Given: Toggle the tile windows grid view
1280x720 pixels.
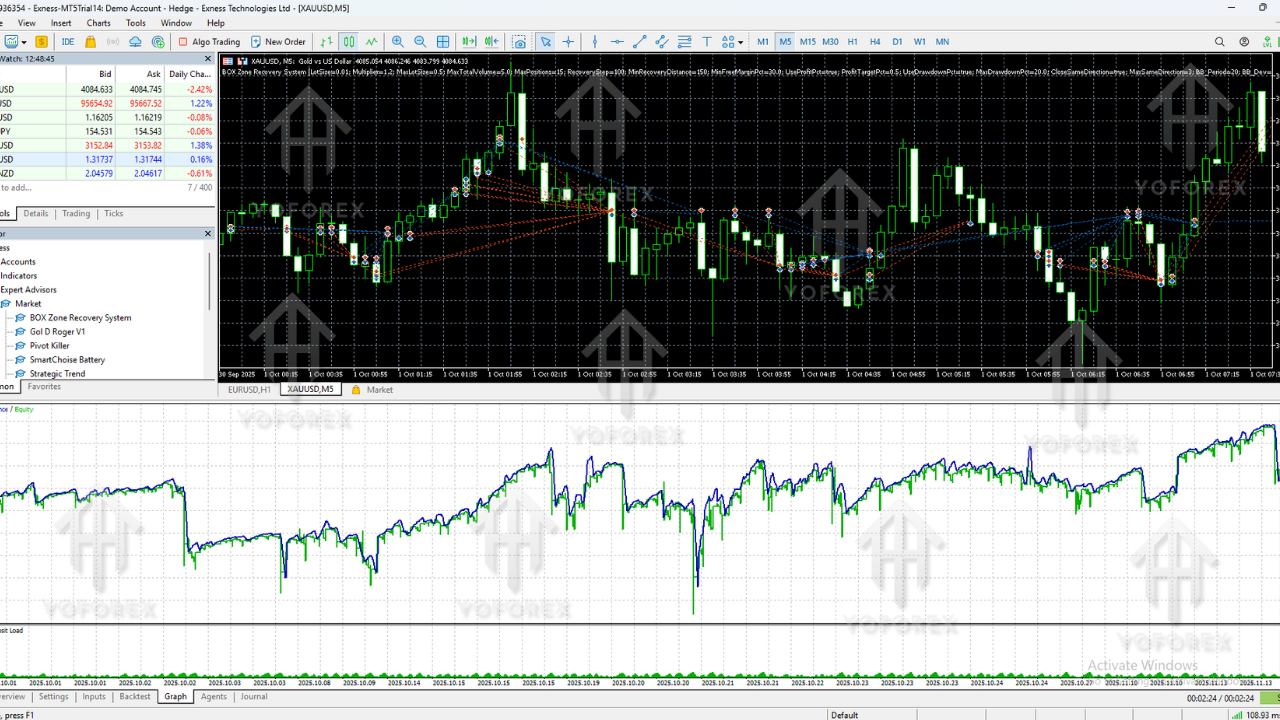Looking at the screenshot, I should click(x=443, y=42).
